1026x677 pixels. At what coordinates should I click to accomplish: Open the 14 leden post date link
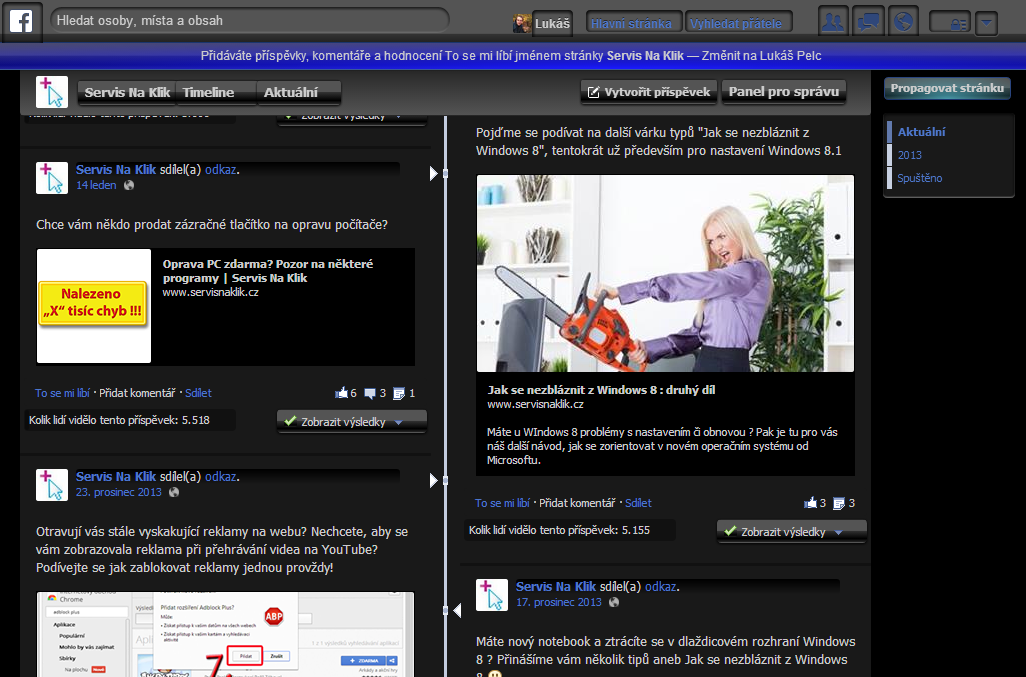click(96, 185)
